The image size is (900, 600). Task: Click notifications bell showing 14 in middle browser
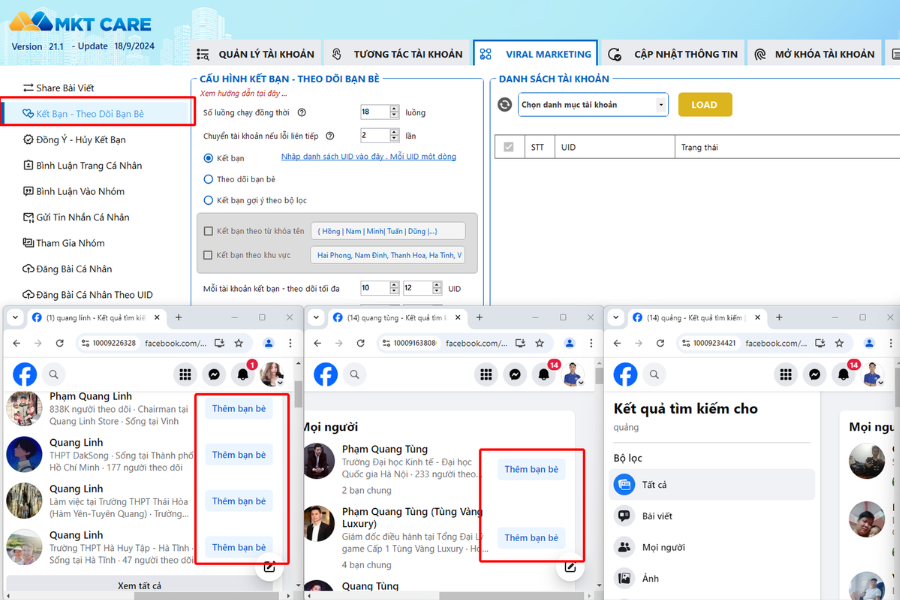[x=544, y=374]
